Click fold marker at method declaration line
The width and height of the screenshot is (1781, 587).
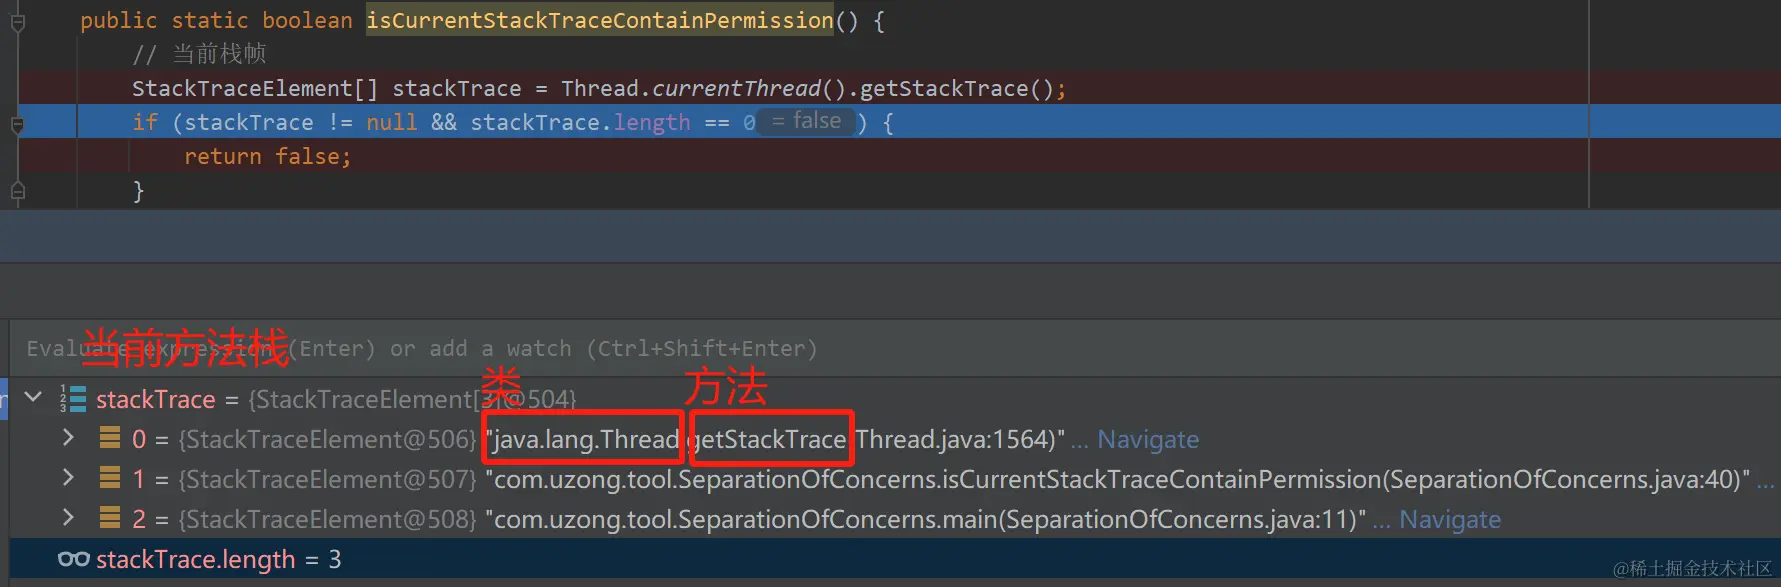coord(17,22)
